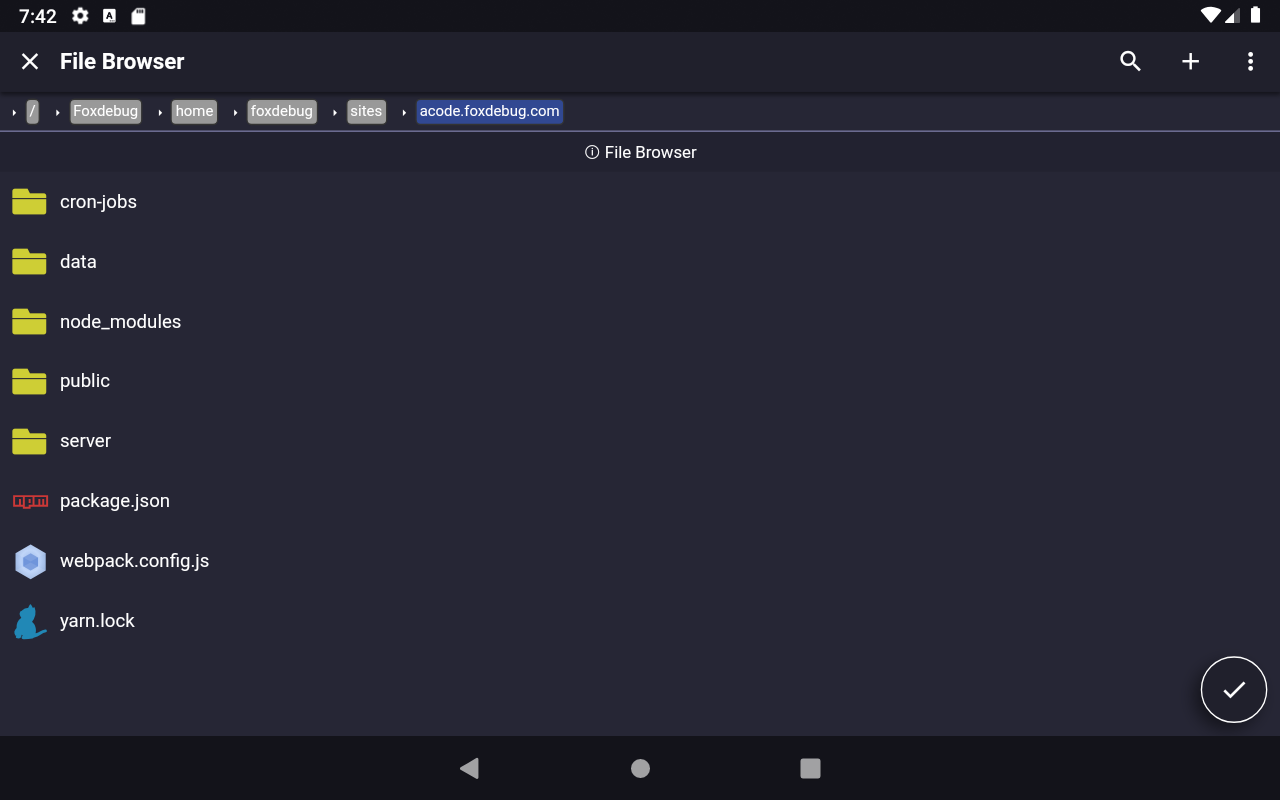Click the folder icon beside cron-jobs
The width and height of the screenshot is (1280, 800).
pos(28,201)
